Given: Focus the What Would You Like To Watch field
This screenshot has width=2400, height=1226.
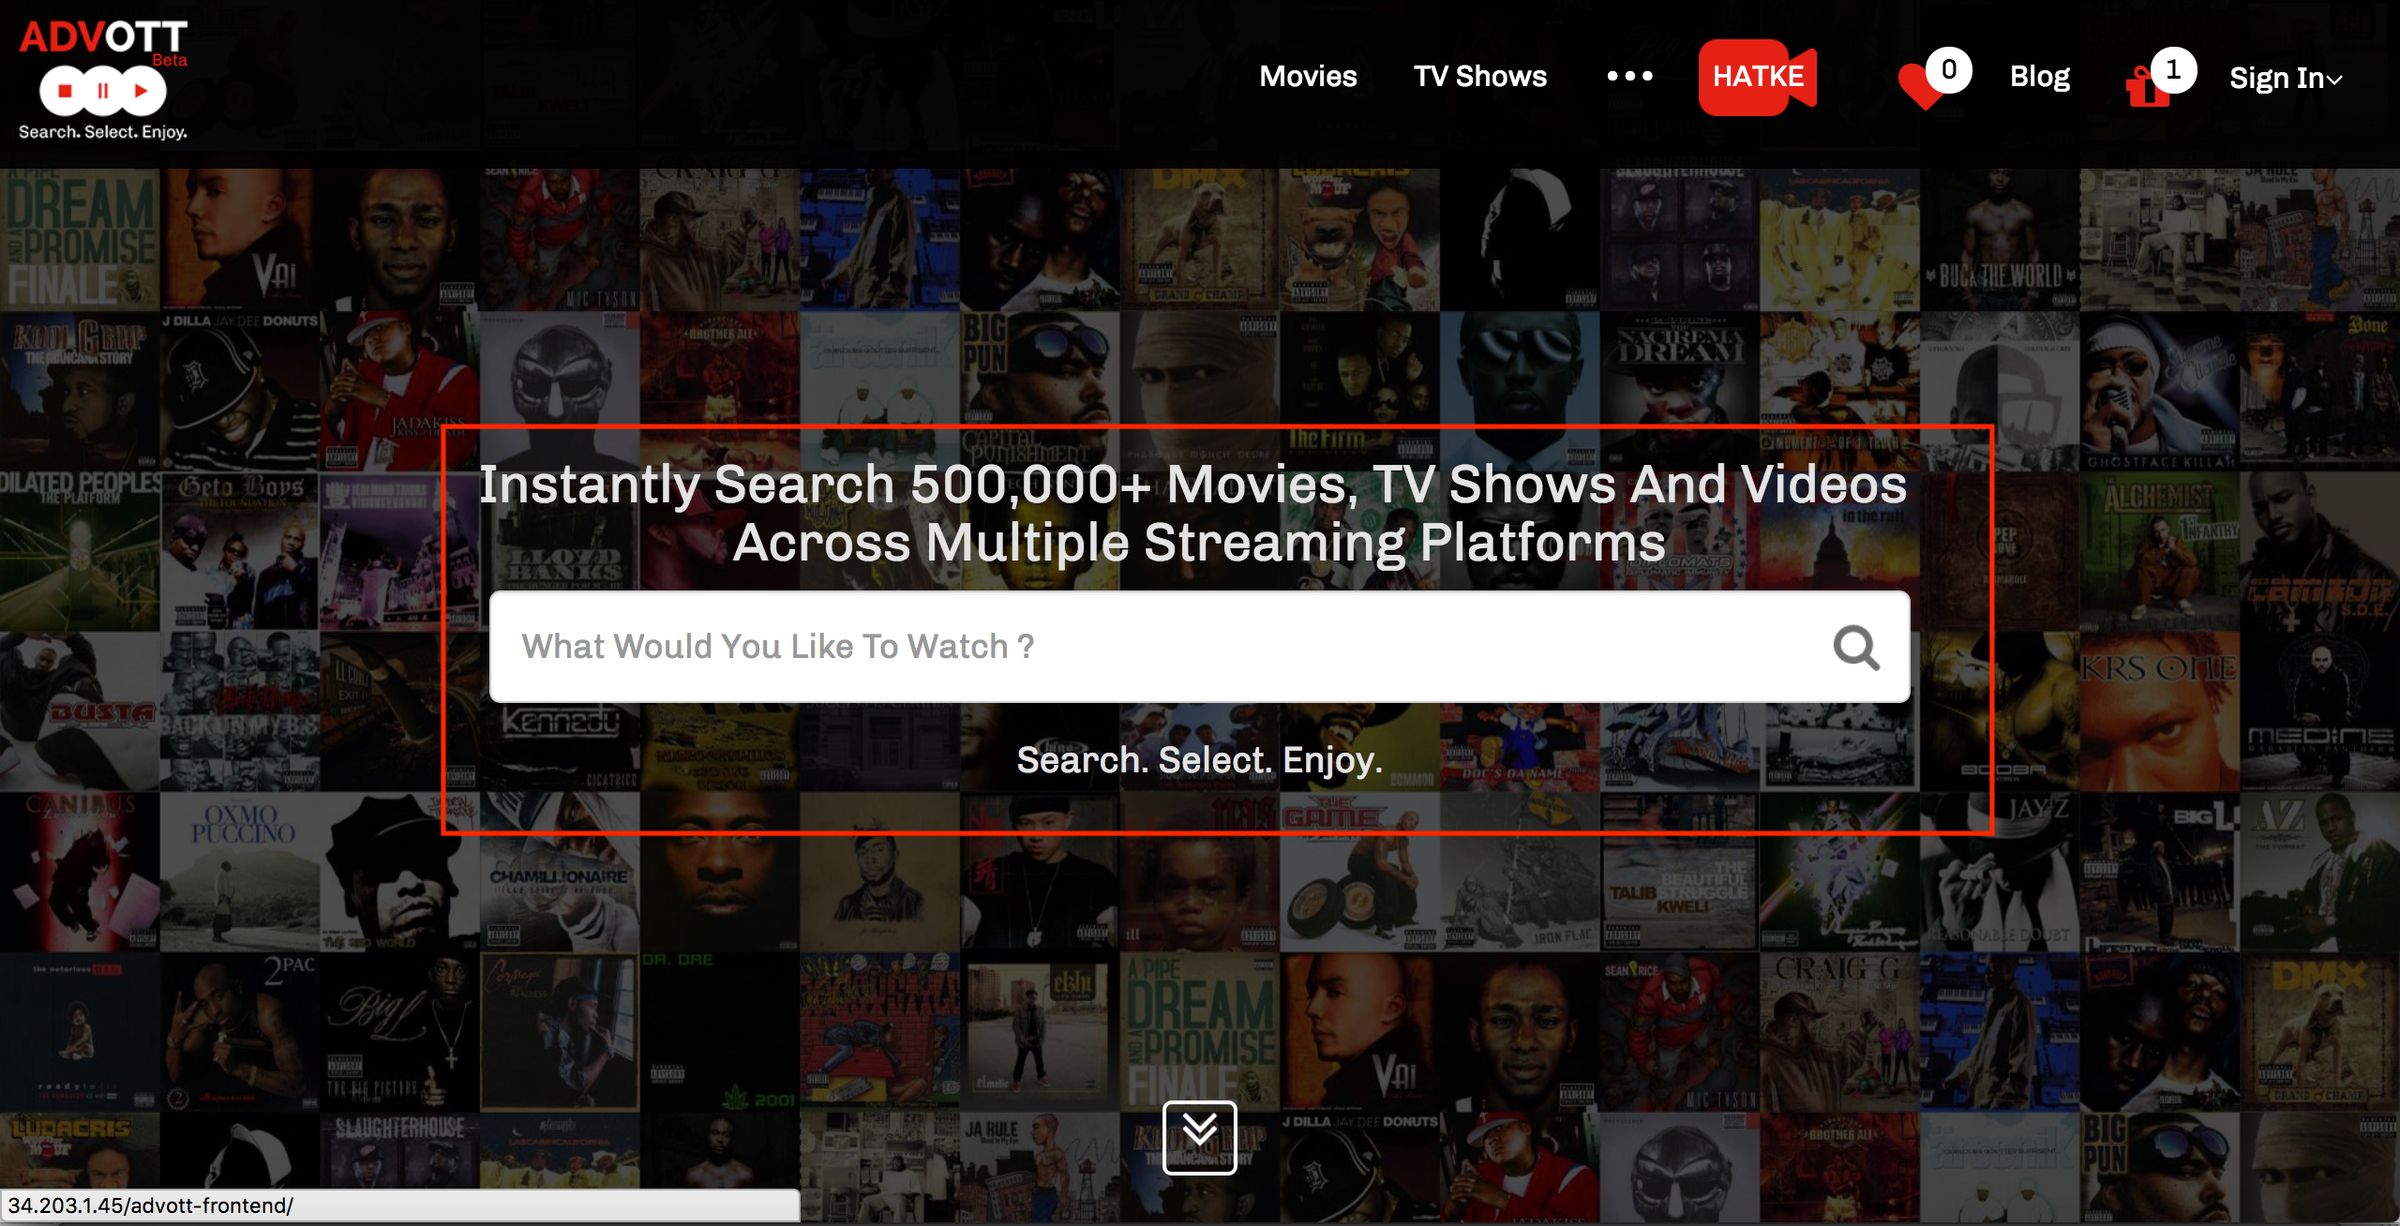Looking at the screenshot, I should (1199, 647).
